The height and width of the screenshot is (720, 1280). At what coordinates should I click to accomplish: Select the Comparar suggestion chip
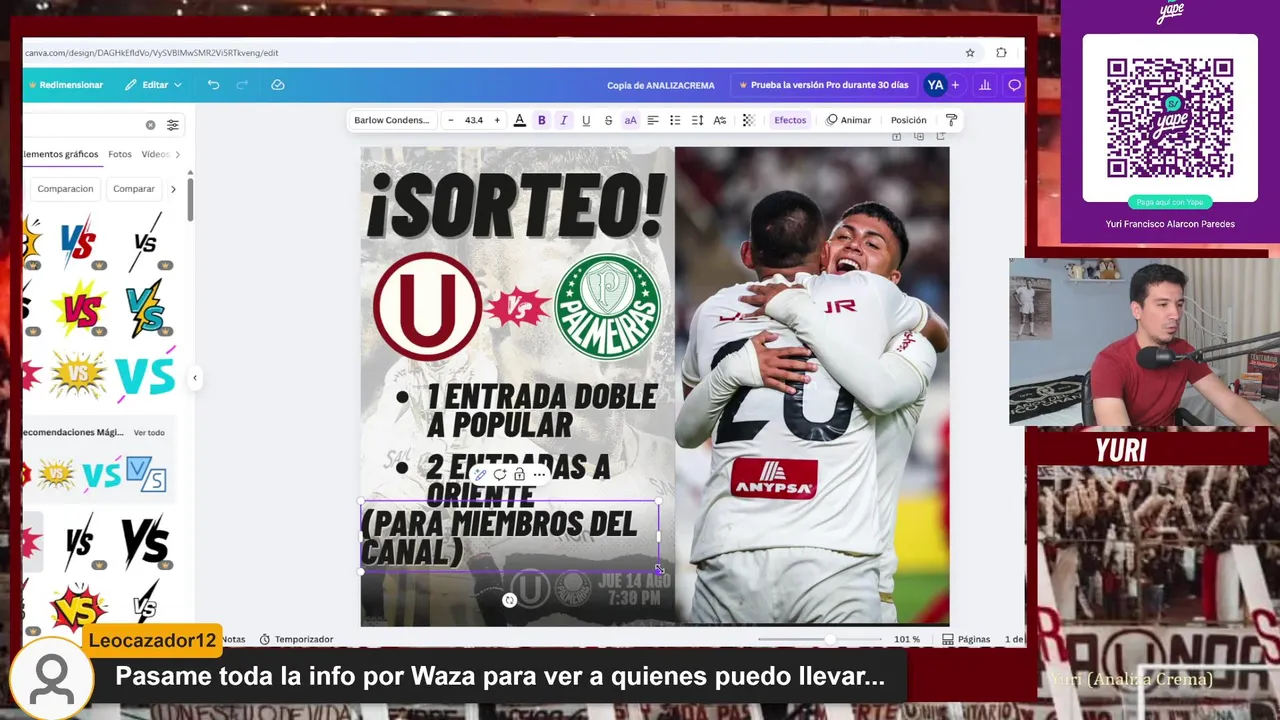tap(134, 189)
